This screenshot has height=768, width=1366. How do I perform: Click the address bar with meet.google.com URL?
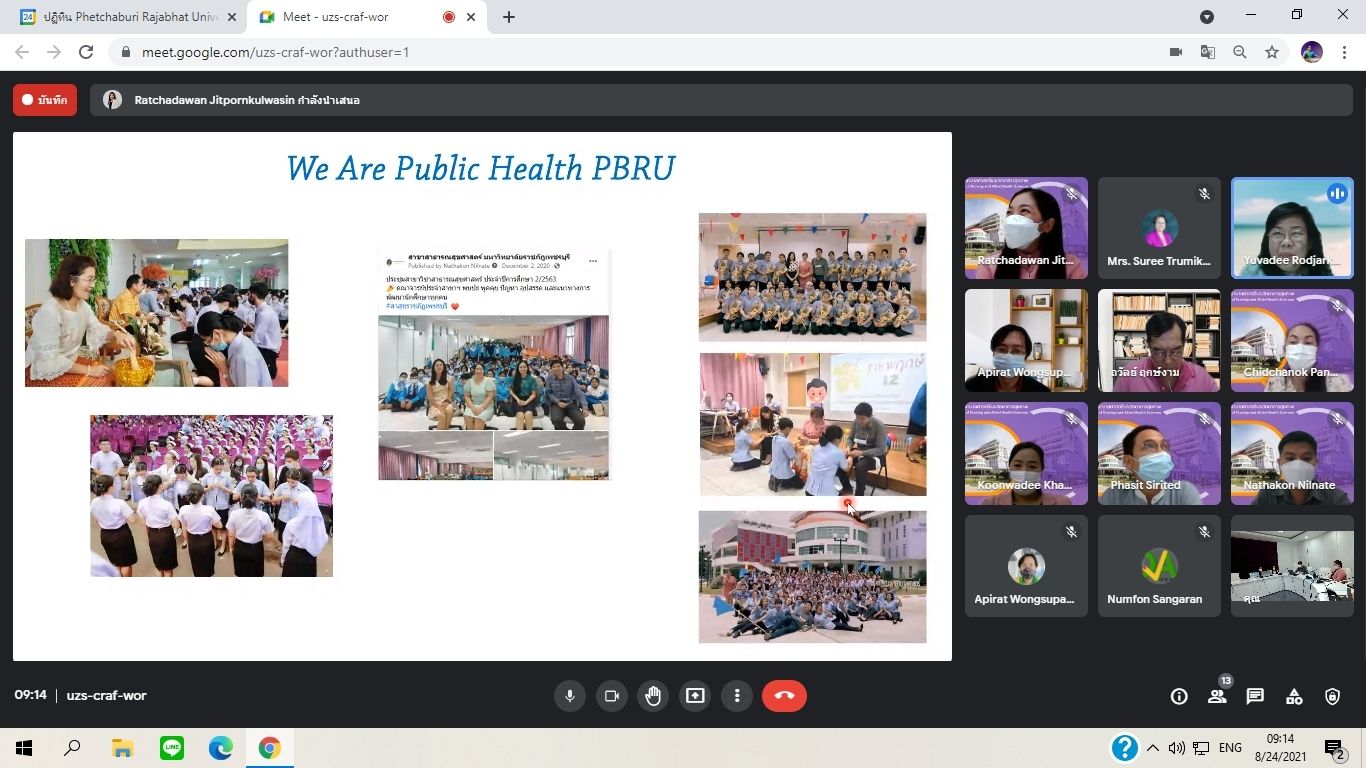point(600,52)
